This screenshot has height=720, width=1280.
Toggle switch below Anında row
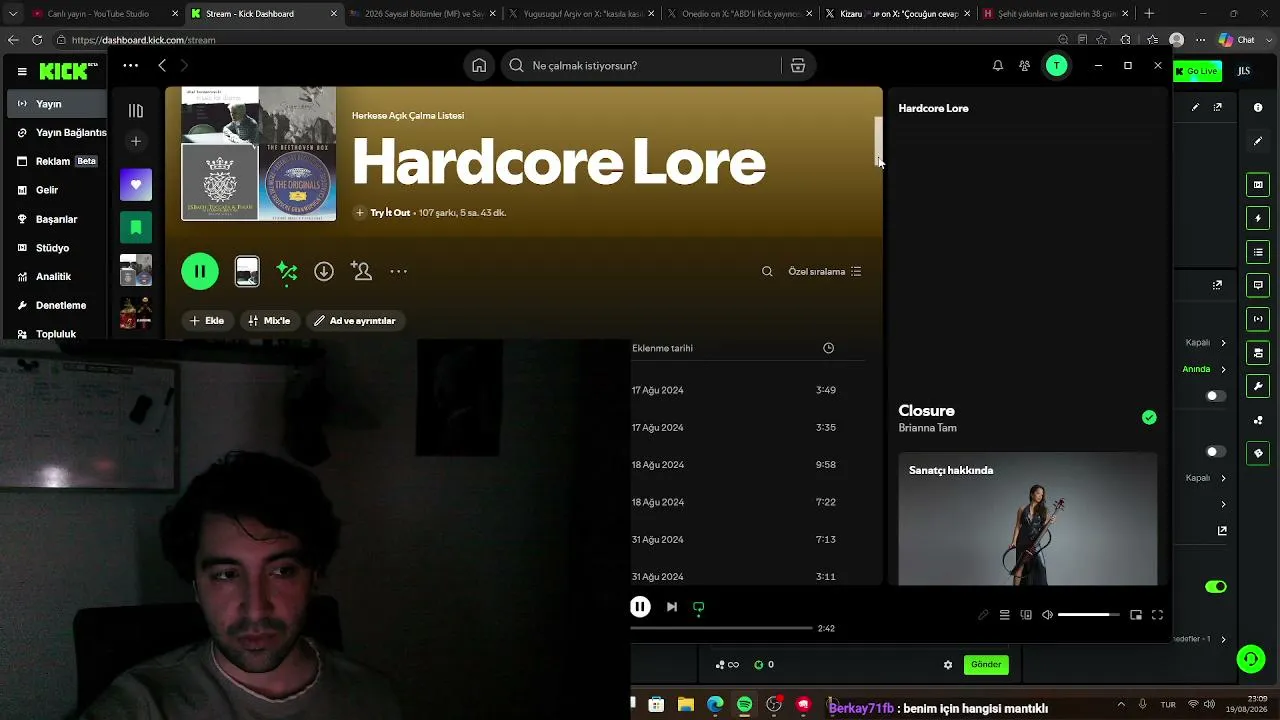tap(1216, 396)
